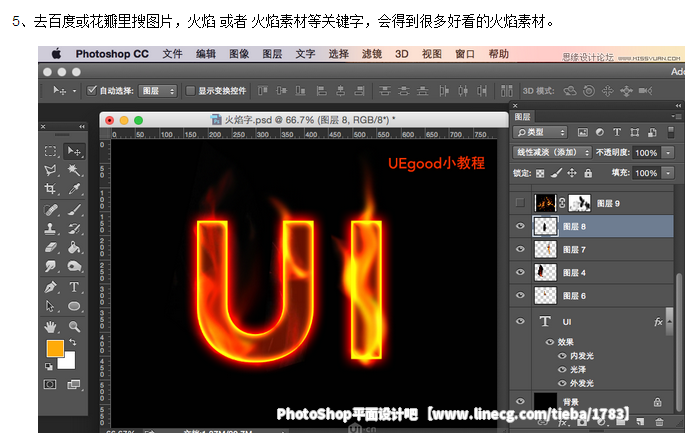Select the Eraser tool
The height and width of the screenshot is (433, 685).
[x=51, y=247]
